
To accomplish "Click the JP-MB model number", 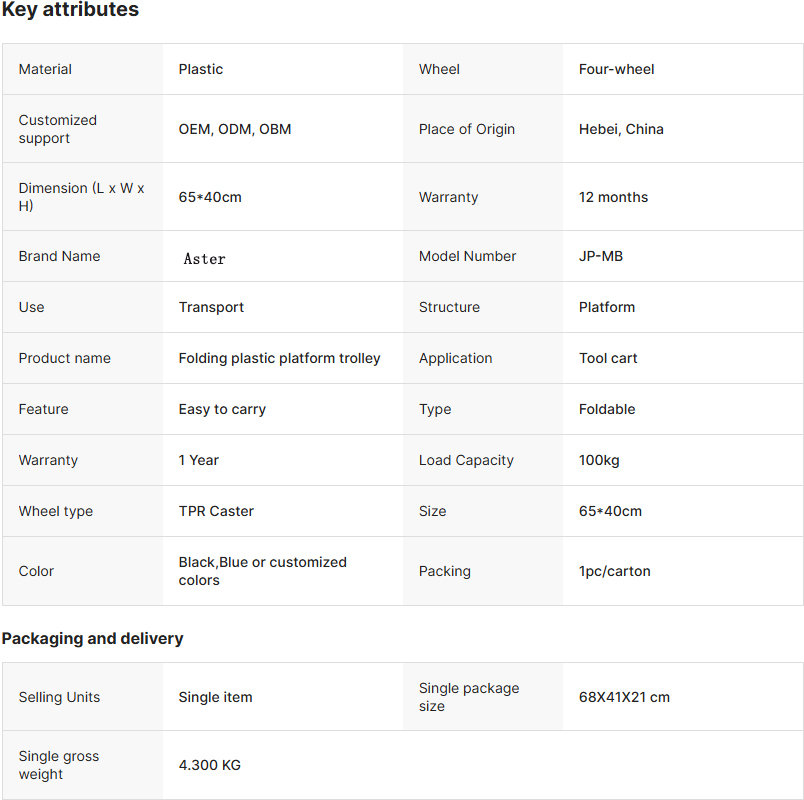I will pos(601,256).
